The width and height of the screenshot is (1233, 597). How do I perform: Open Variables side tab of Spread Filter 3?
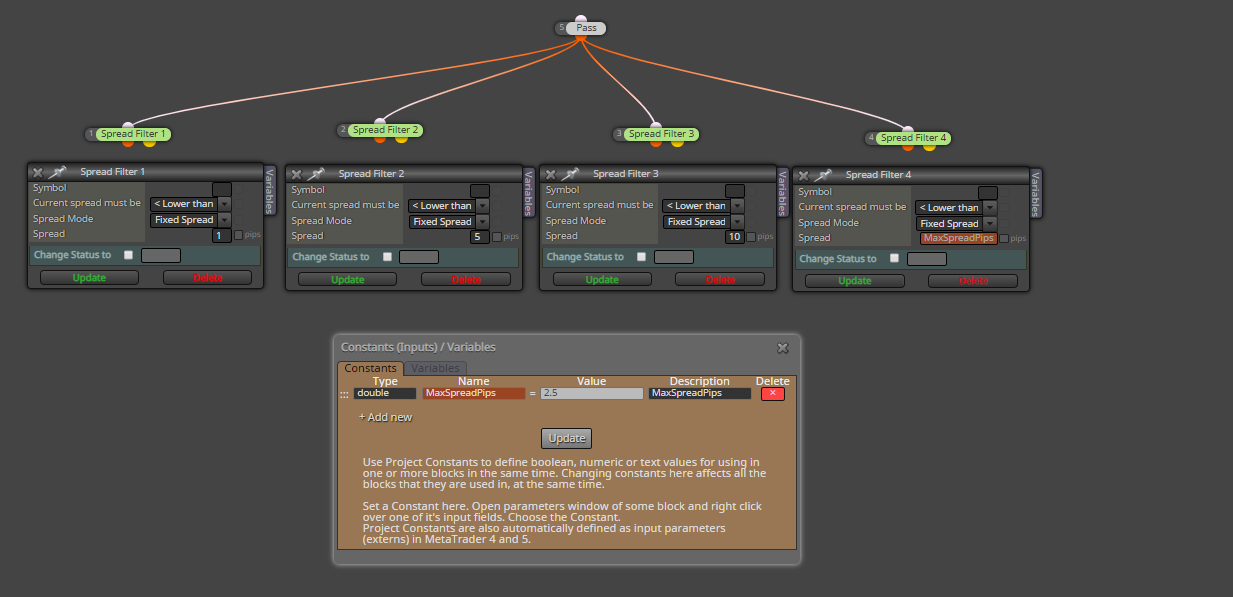tap(783, 192)
